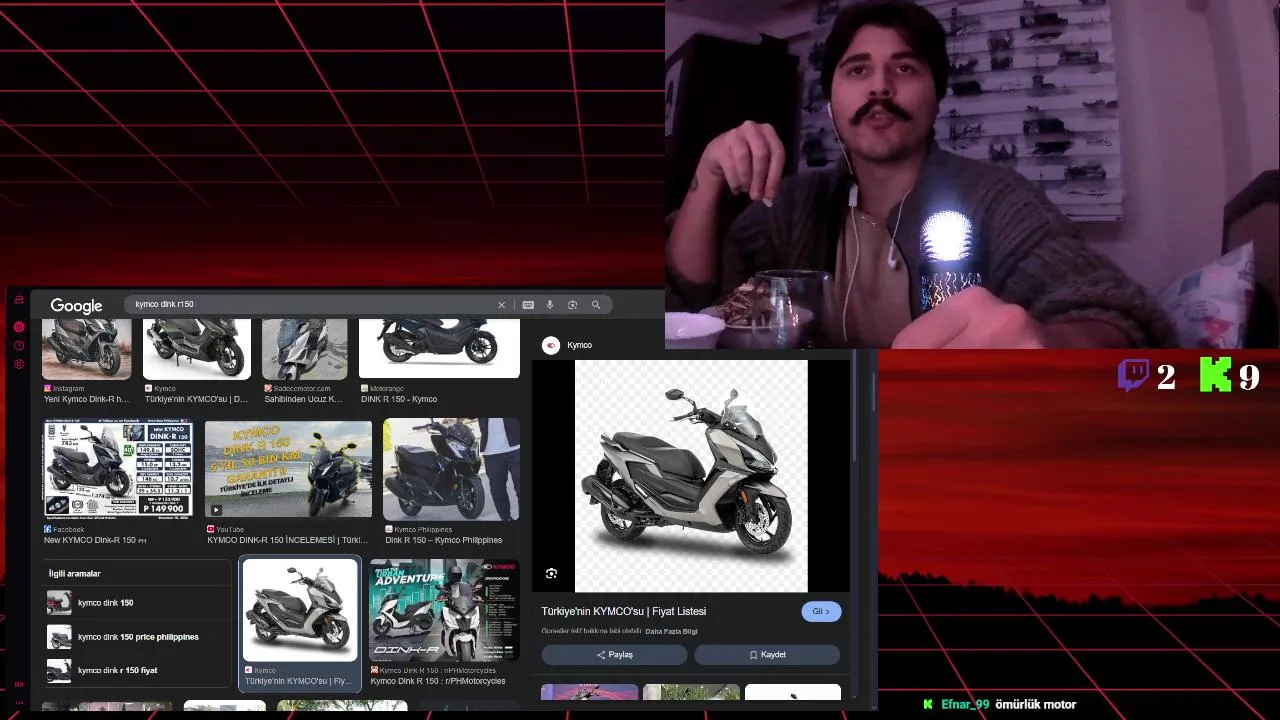Viewport: 1280px width, 720px height.
Task: Click the Kymco source name in preview header
Action: (579, 345)
